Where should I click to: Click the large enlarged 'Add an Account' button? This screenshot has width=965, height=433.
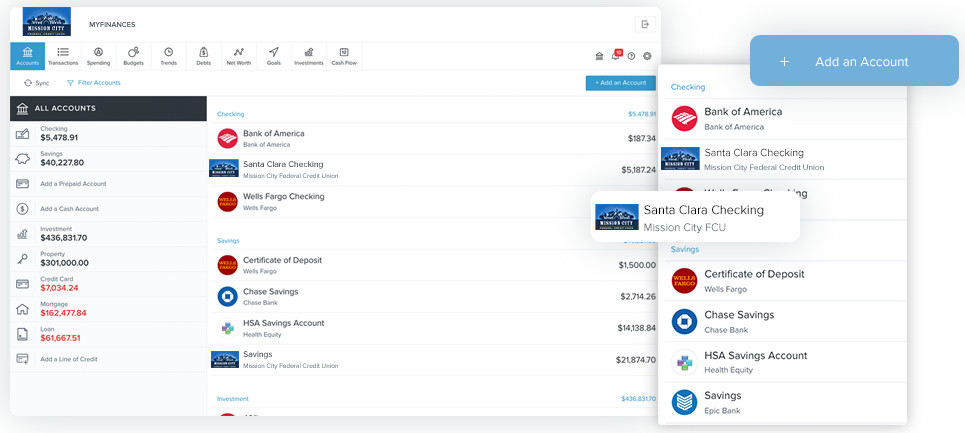tap(854, 61)
